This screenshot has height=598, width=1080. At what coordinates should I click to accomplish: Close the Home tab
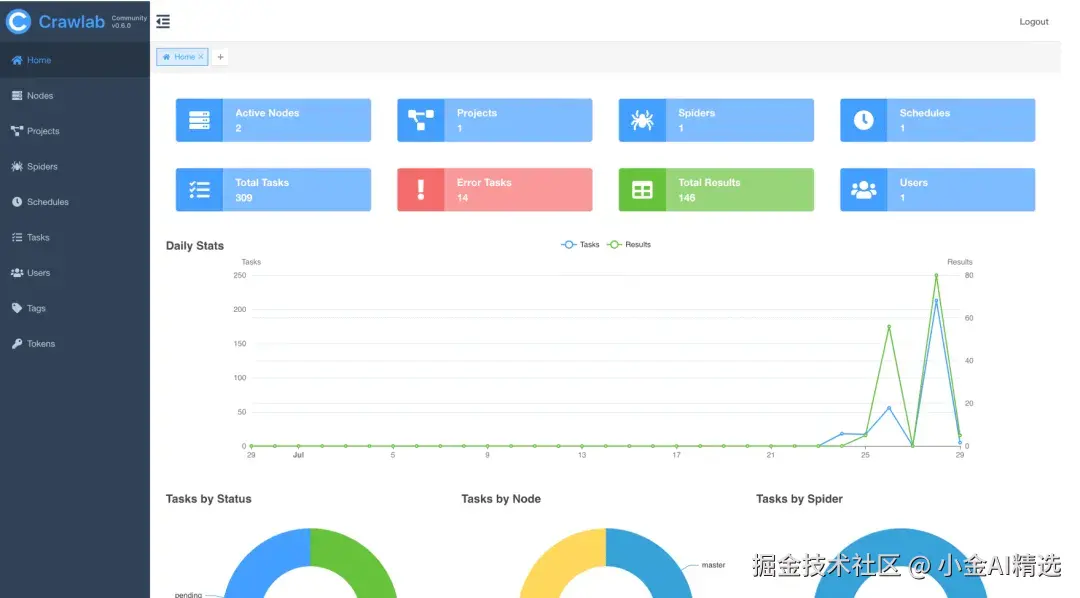click(x=201, y=57)
